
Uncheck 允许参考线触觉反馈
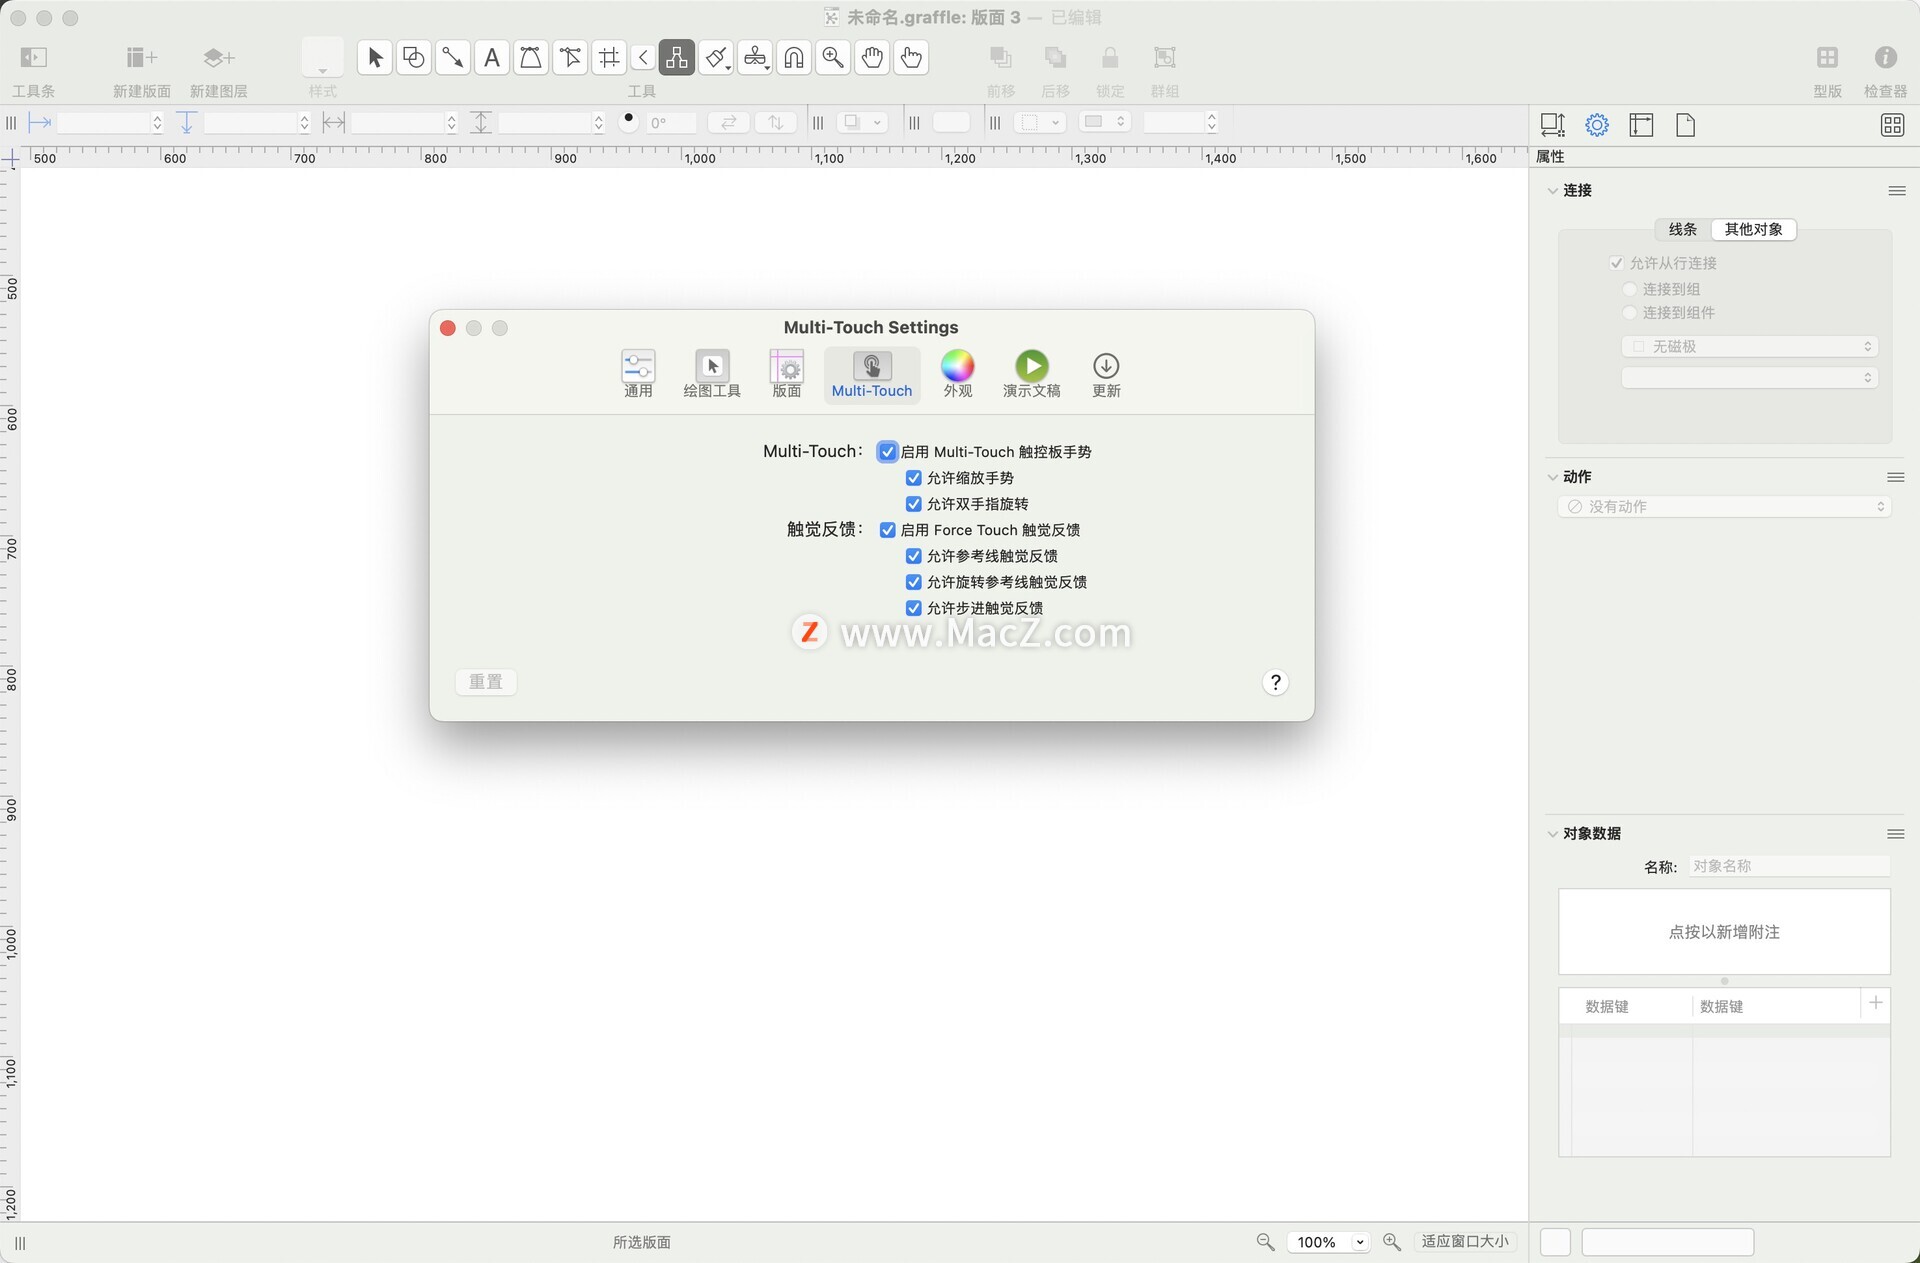click(x=913, y=556)
